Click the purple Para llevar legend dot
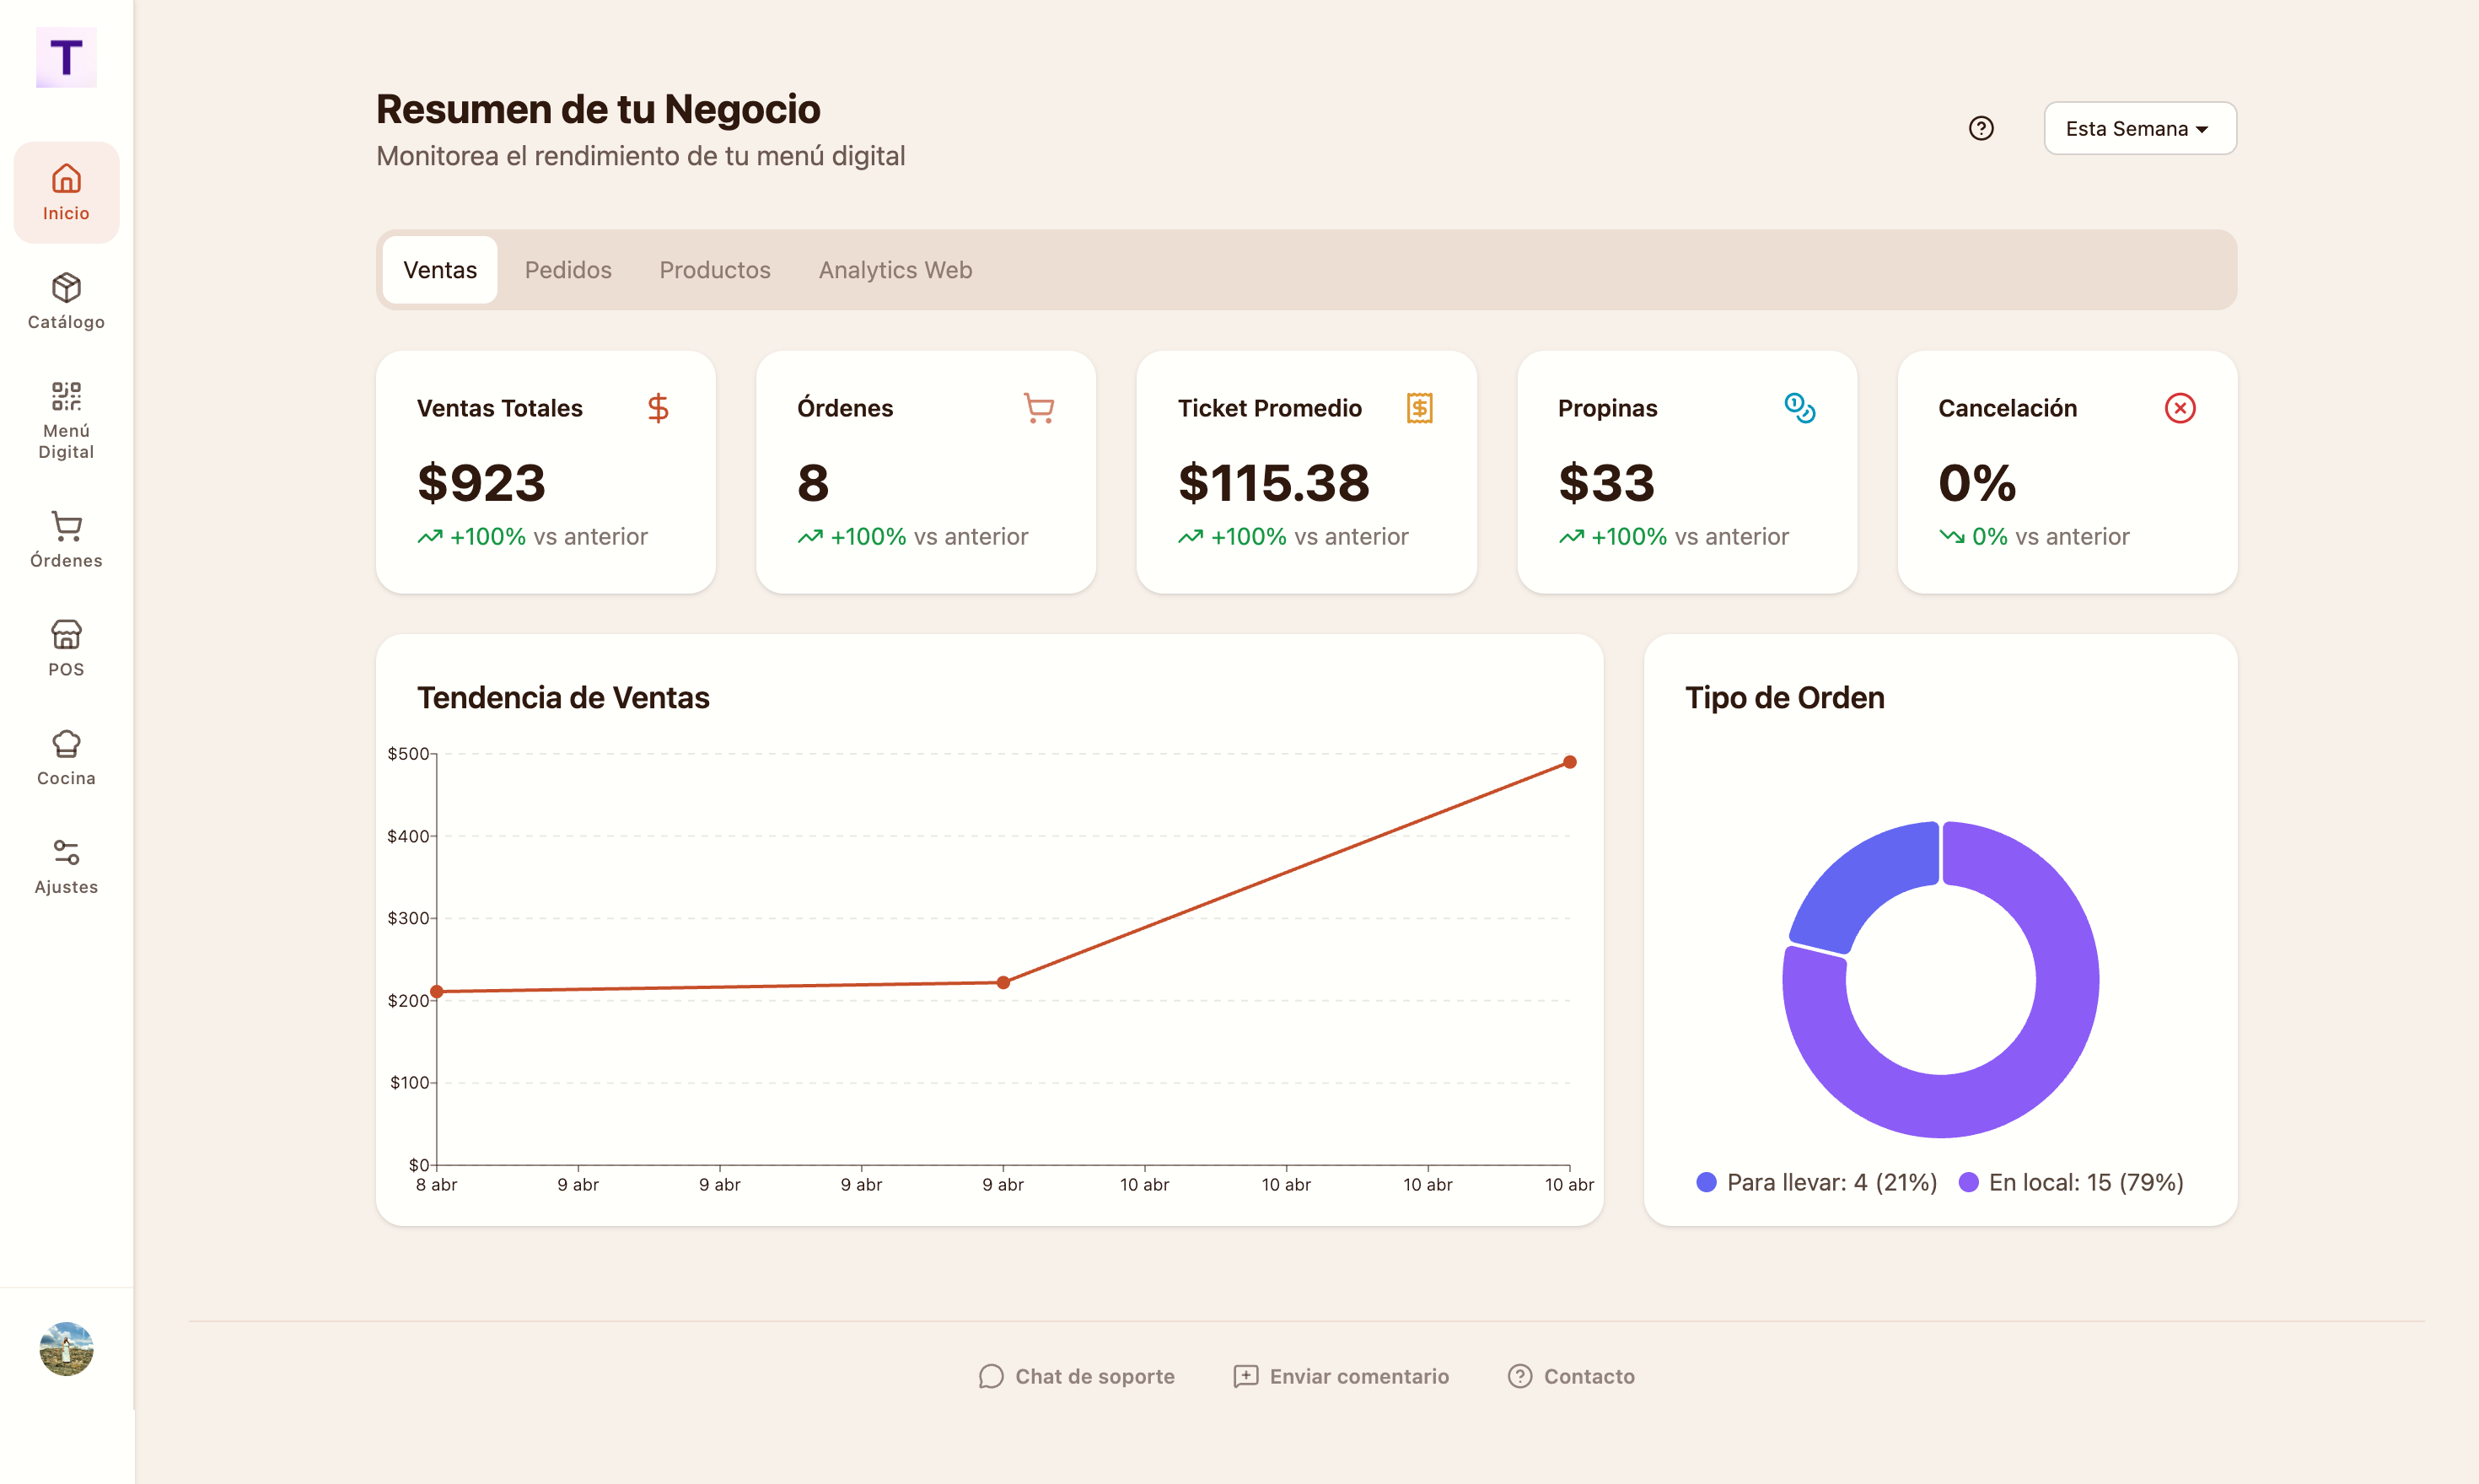This screenshot has height=1484, width=2479. point(1706,1182)
